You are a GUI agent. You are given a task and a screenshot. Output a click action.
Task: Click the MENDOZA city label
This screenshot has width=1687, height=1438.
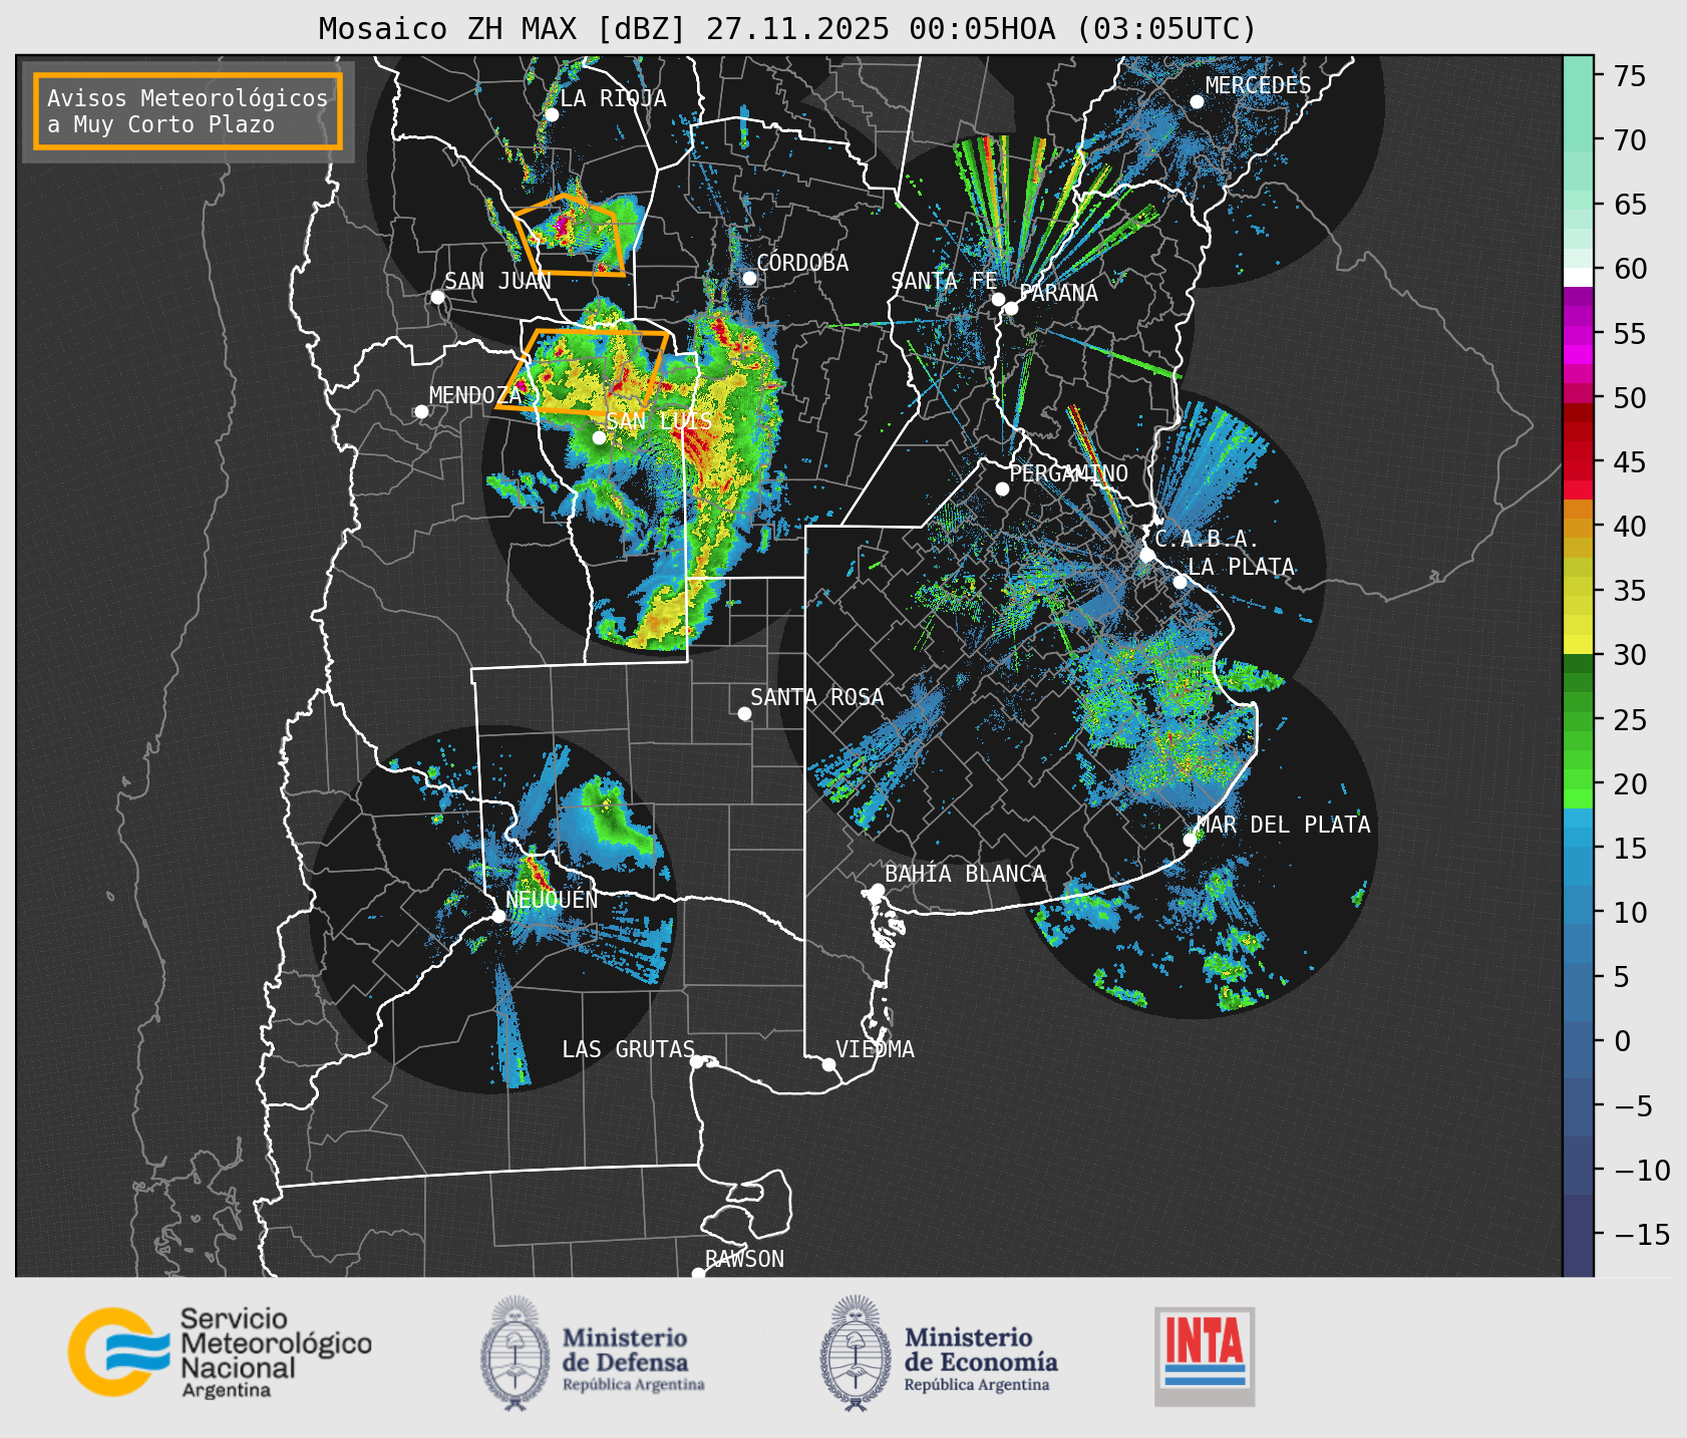[x=476, y=395]
